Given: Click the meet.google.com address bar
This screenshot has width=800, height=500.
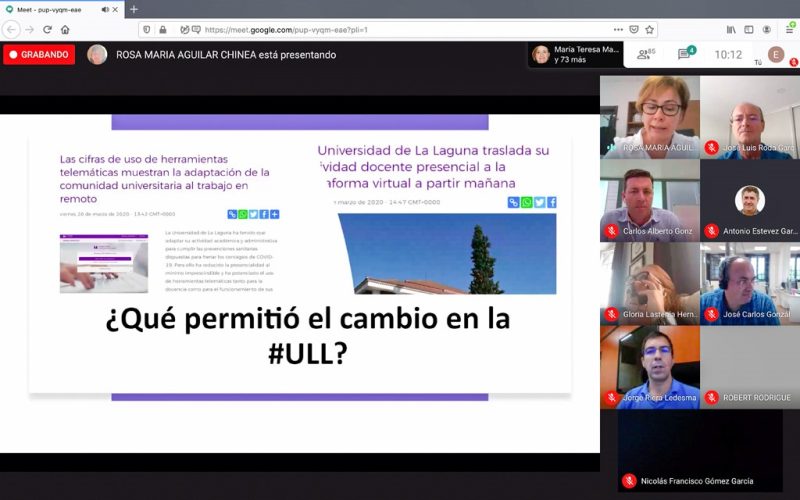Looking at the screenshot, I should click(x=398, y=30).
